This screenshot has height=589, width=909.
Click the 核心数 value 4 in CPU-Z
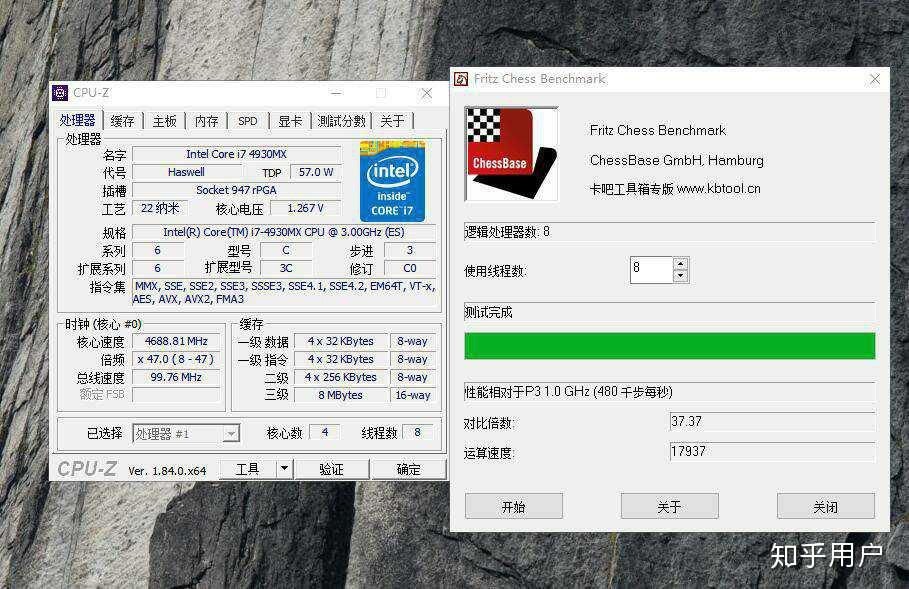point(325,432)
